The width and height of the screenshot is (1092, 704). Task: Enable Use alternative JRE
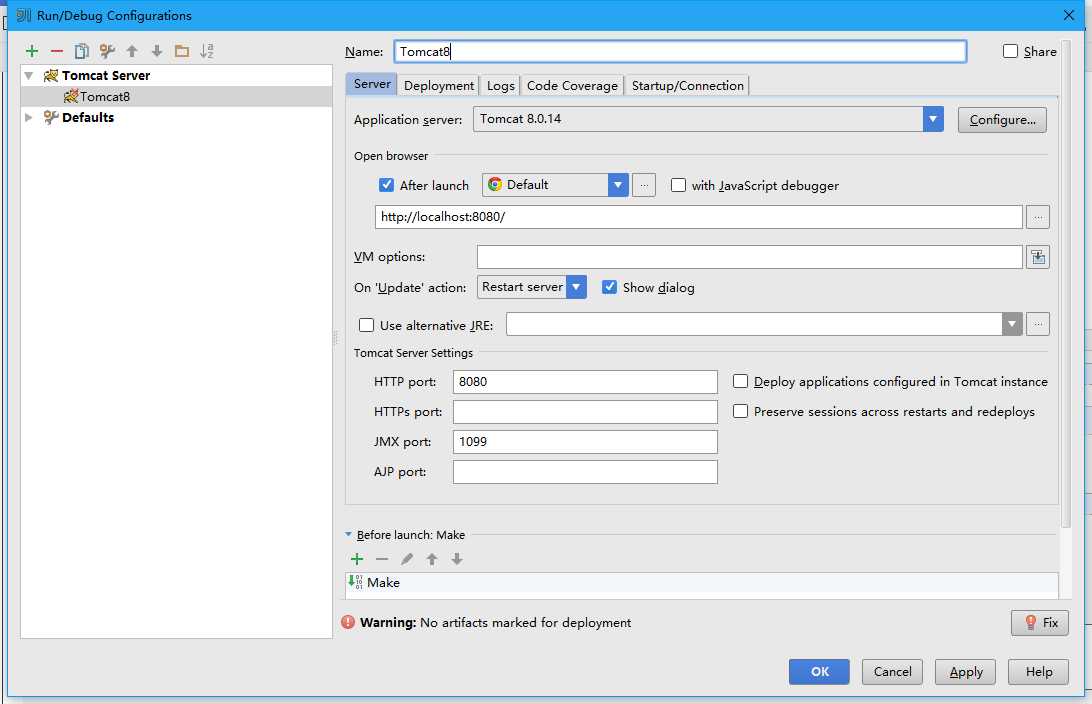pyautogui.click(x=366, y=324)
